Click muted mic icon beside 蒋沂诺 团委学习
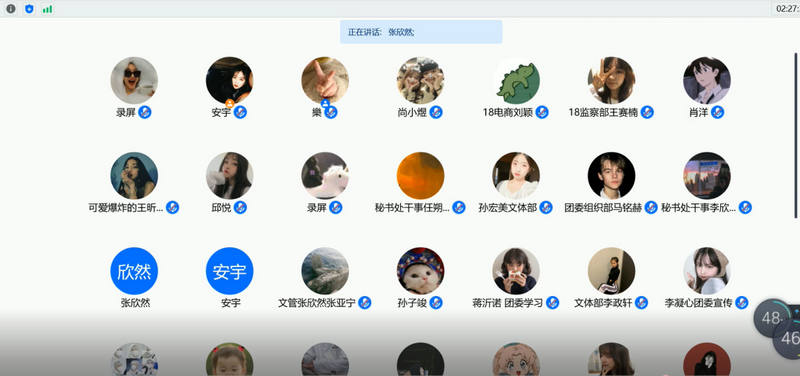Screen dimensions: 800x376 (x=553, y=303)
